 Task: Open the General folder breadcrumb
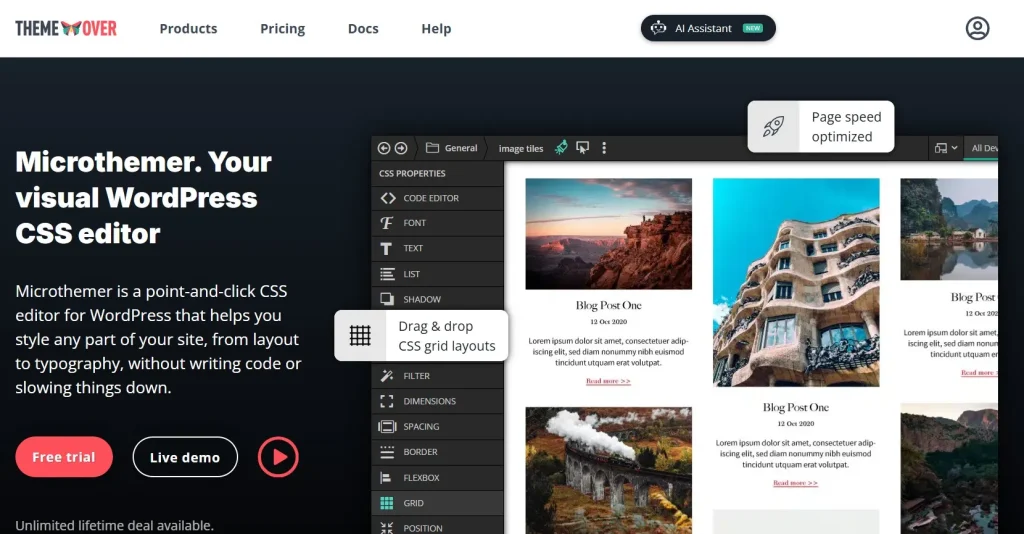click(x=451, y=148)
